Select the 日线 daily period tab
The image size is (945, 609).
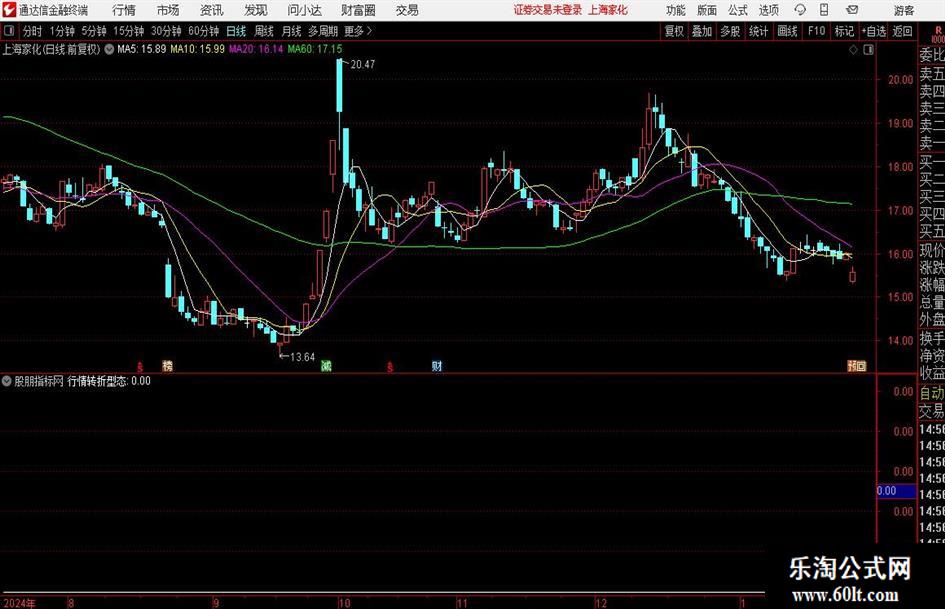pos(236,31)
